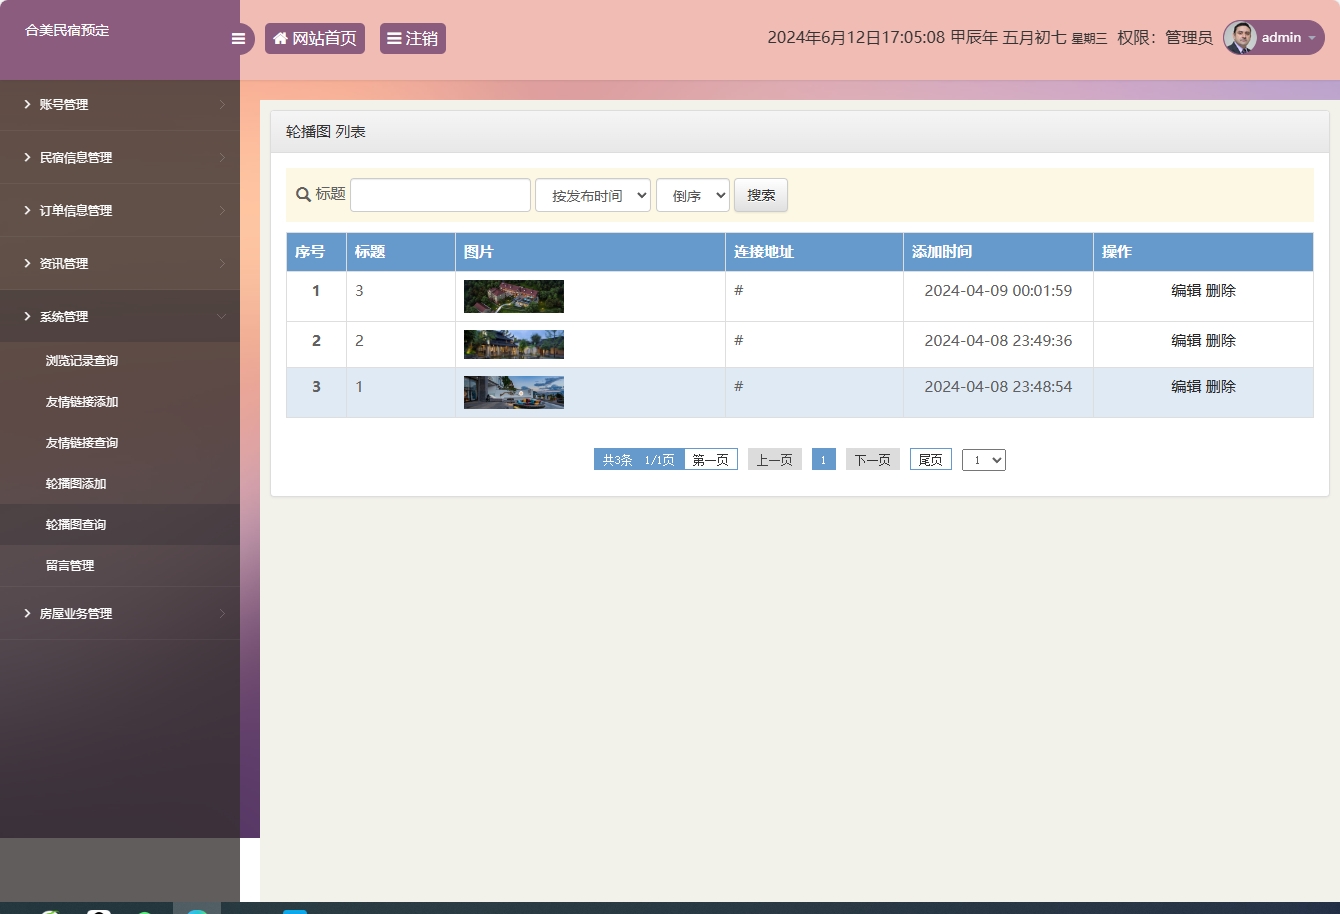Open the page number dropdown in pagination
Viewport: 1340px width, 914px height.
[983, 459]
